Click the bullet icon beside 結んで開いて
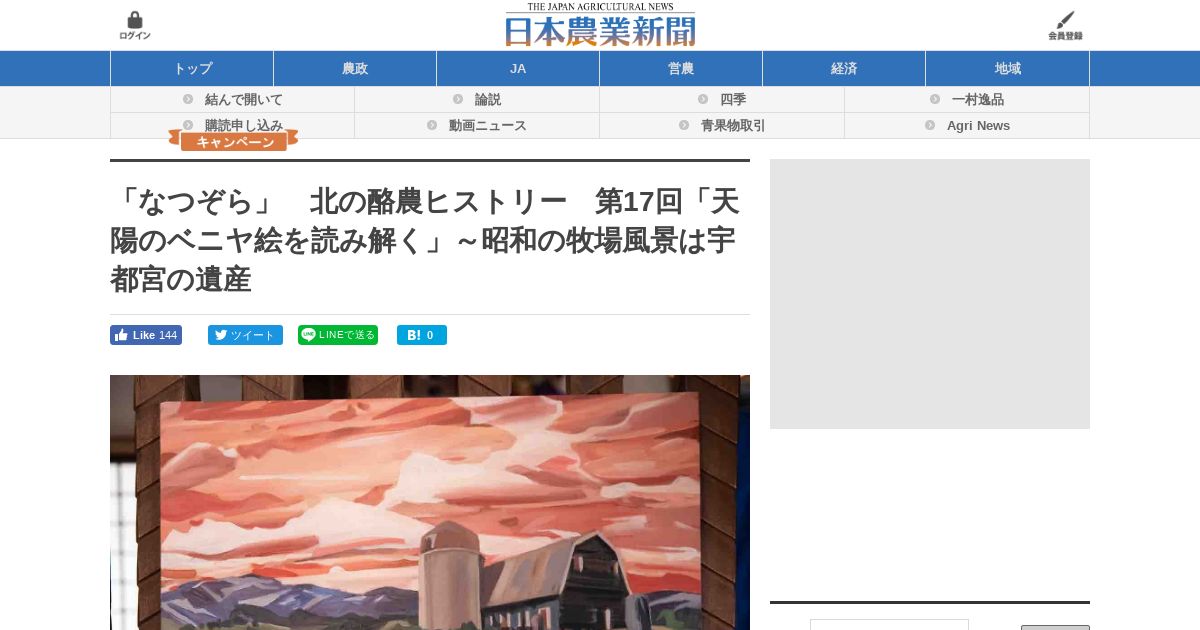Viewport: 1200px width, 630px height. (x=188, y=99)
